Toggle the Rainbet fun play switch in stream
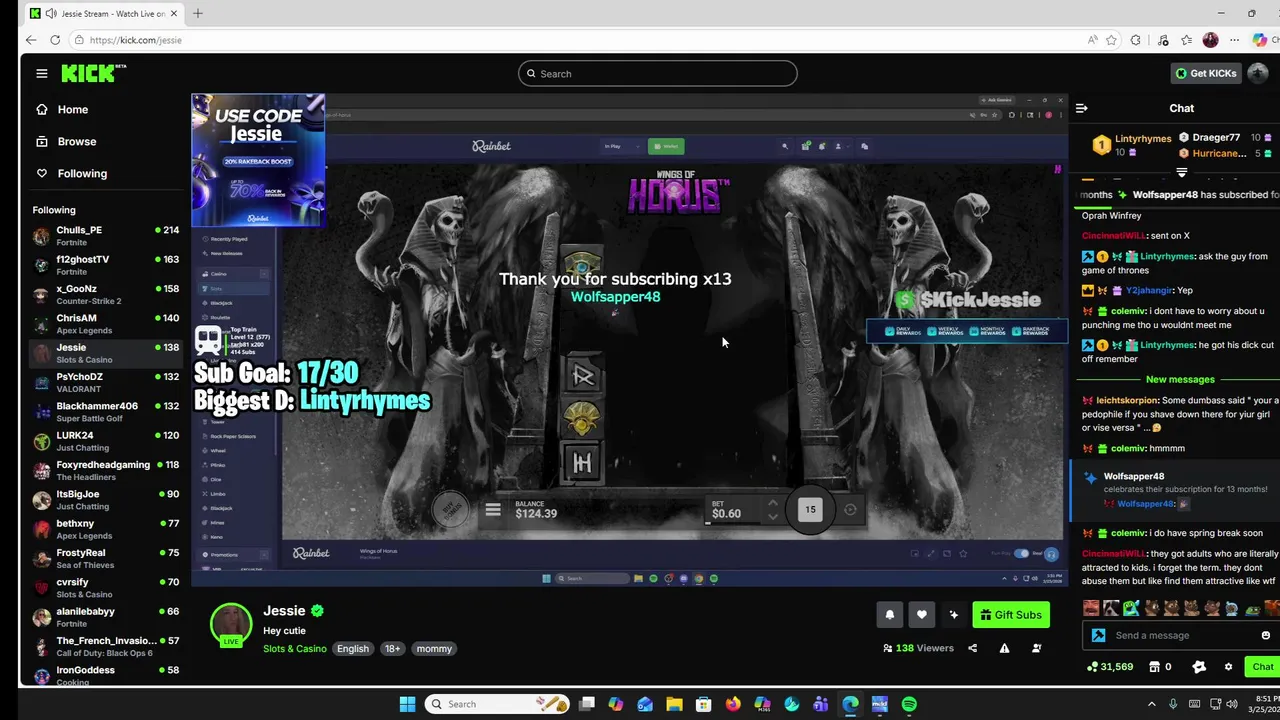Screen dimensions: 1280x720 [x=1021, y=553]
